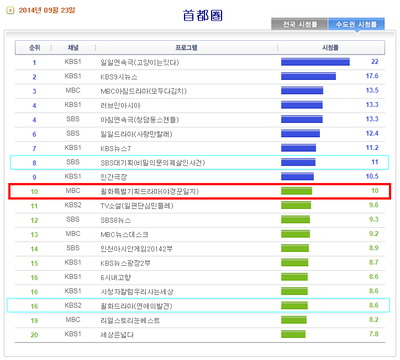Click the 시청률 column header
The width and height of the screenshot is (400, 360).
click(x=330, y=48)
